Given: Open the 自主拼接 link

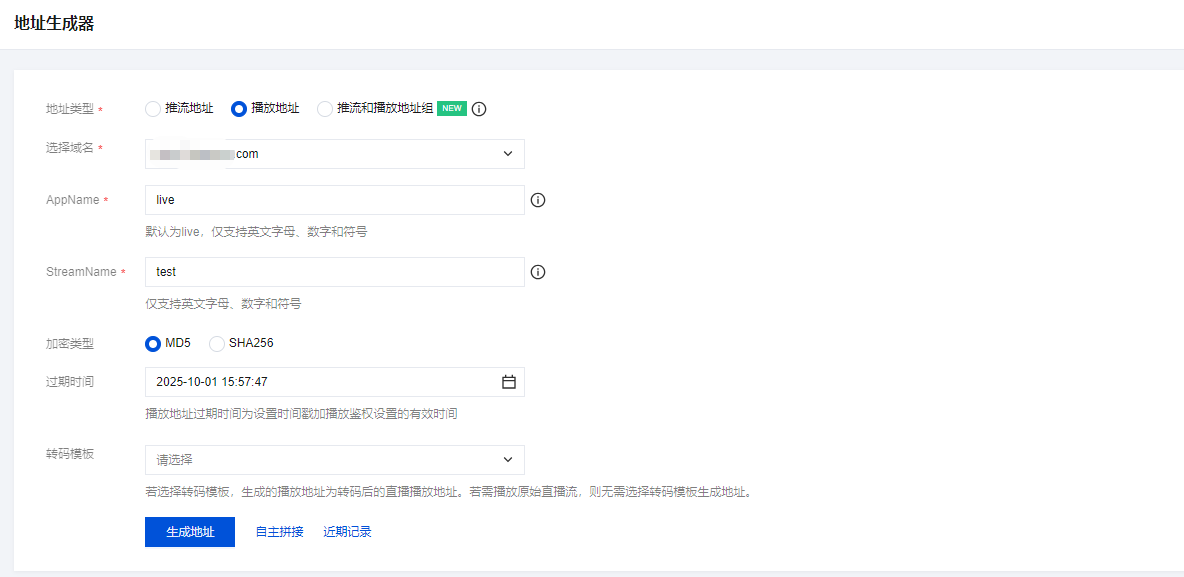Looking at the screenshot, I should 279,532.
